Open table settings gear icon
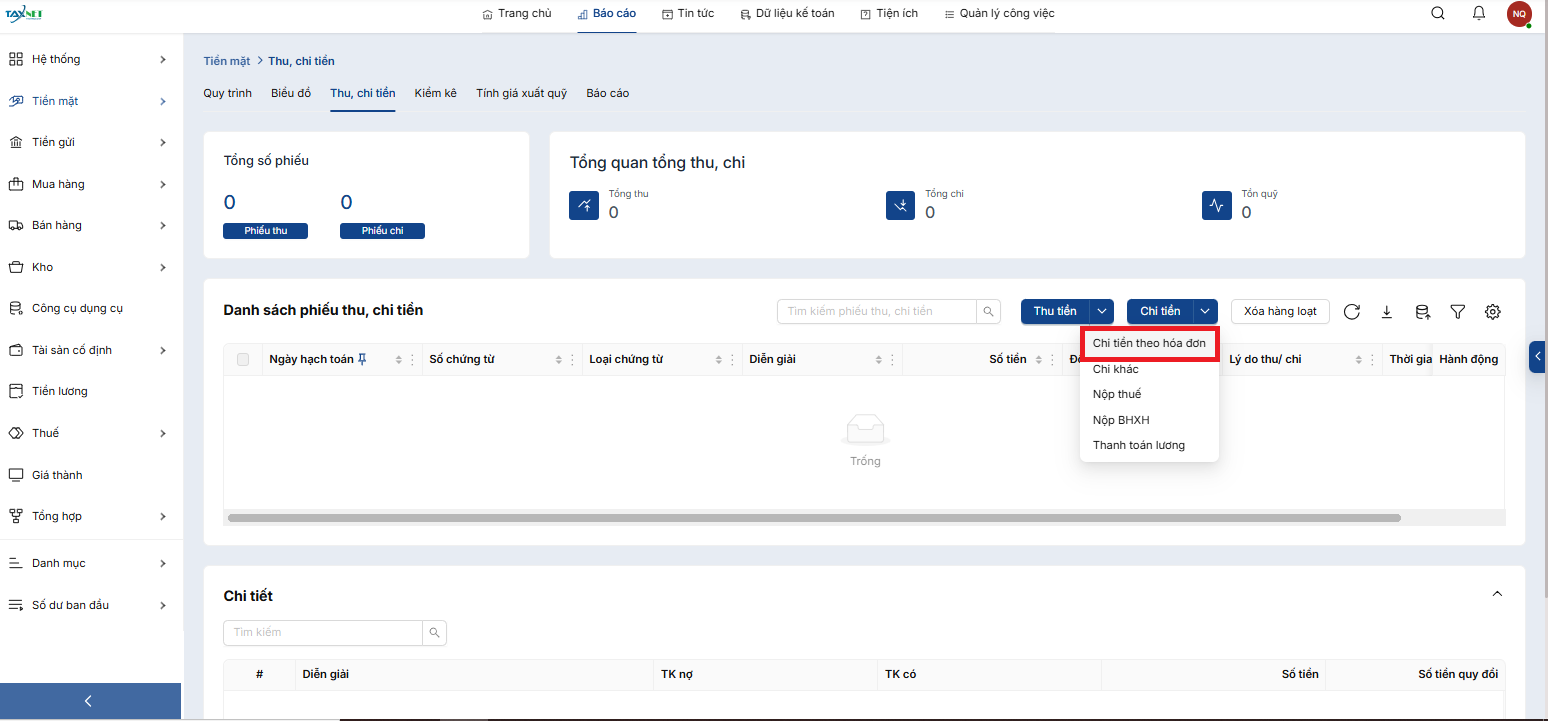The height and width of the screenshot is (721, 1548). pyautogui.click(x=1493, y=312)
